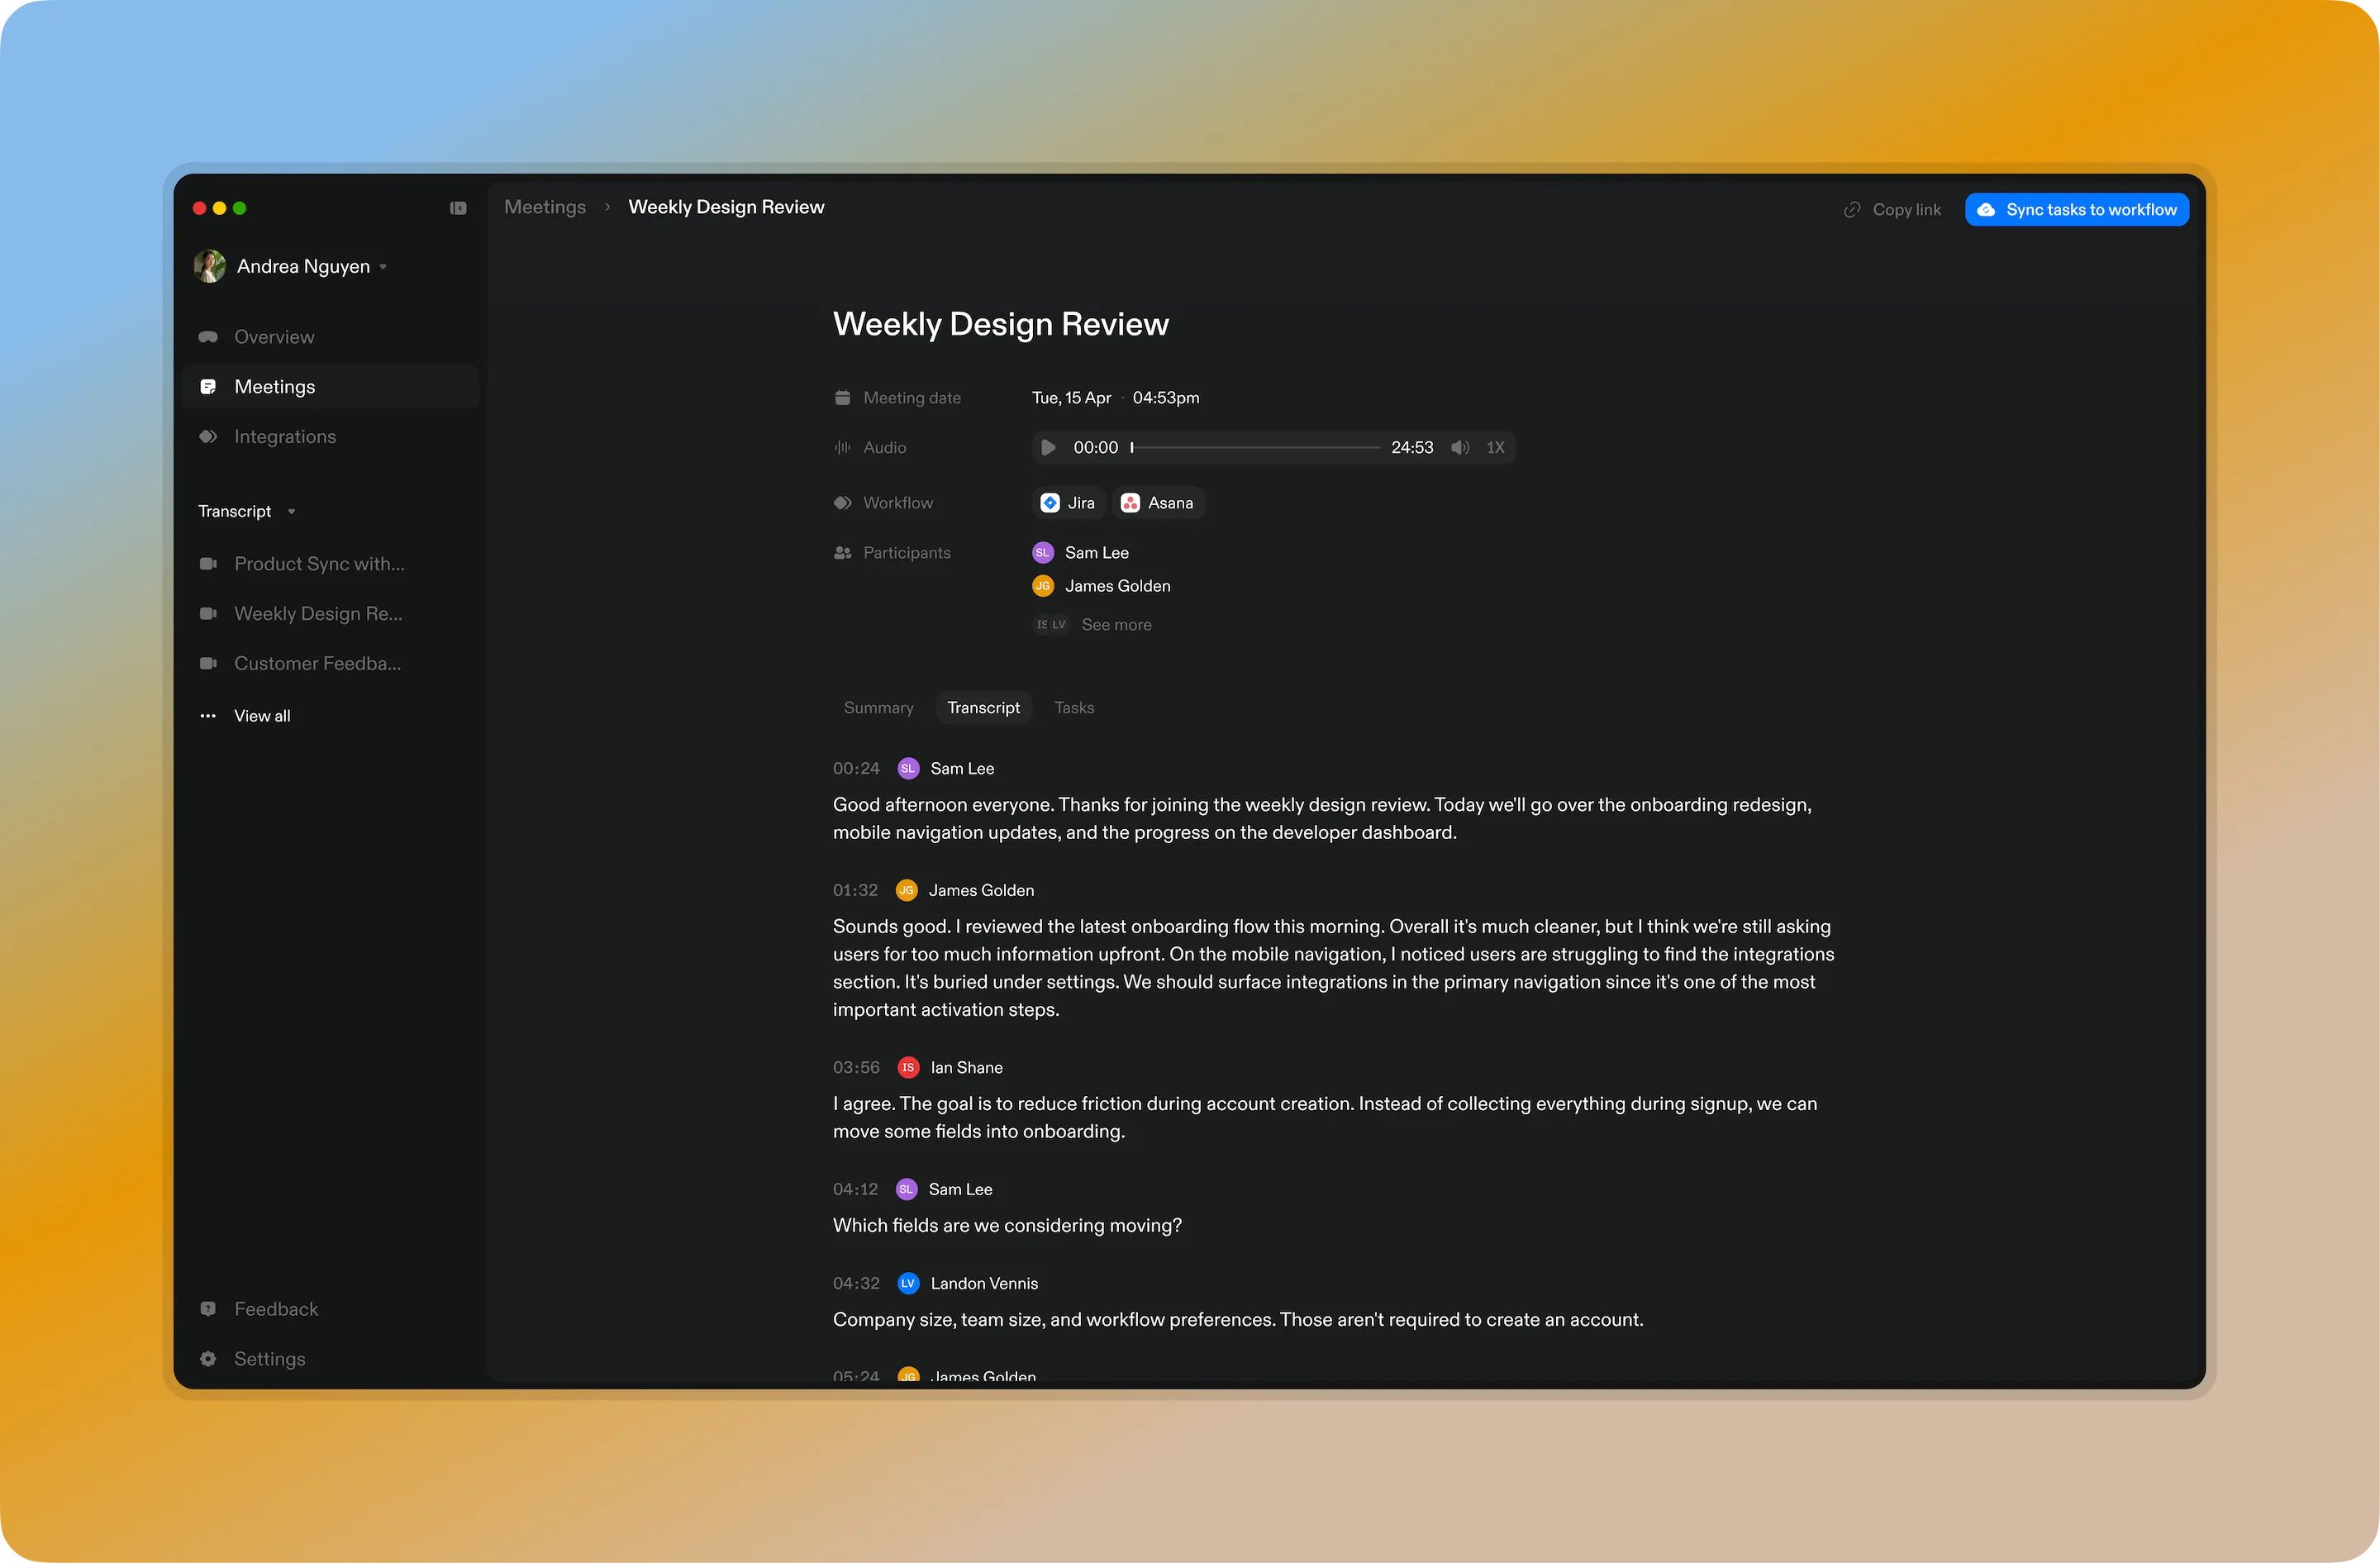2380x1563 pixels.
Task: Jump to timestamp 03:56
Action: coord(856,1068)
